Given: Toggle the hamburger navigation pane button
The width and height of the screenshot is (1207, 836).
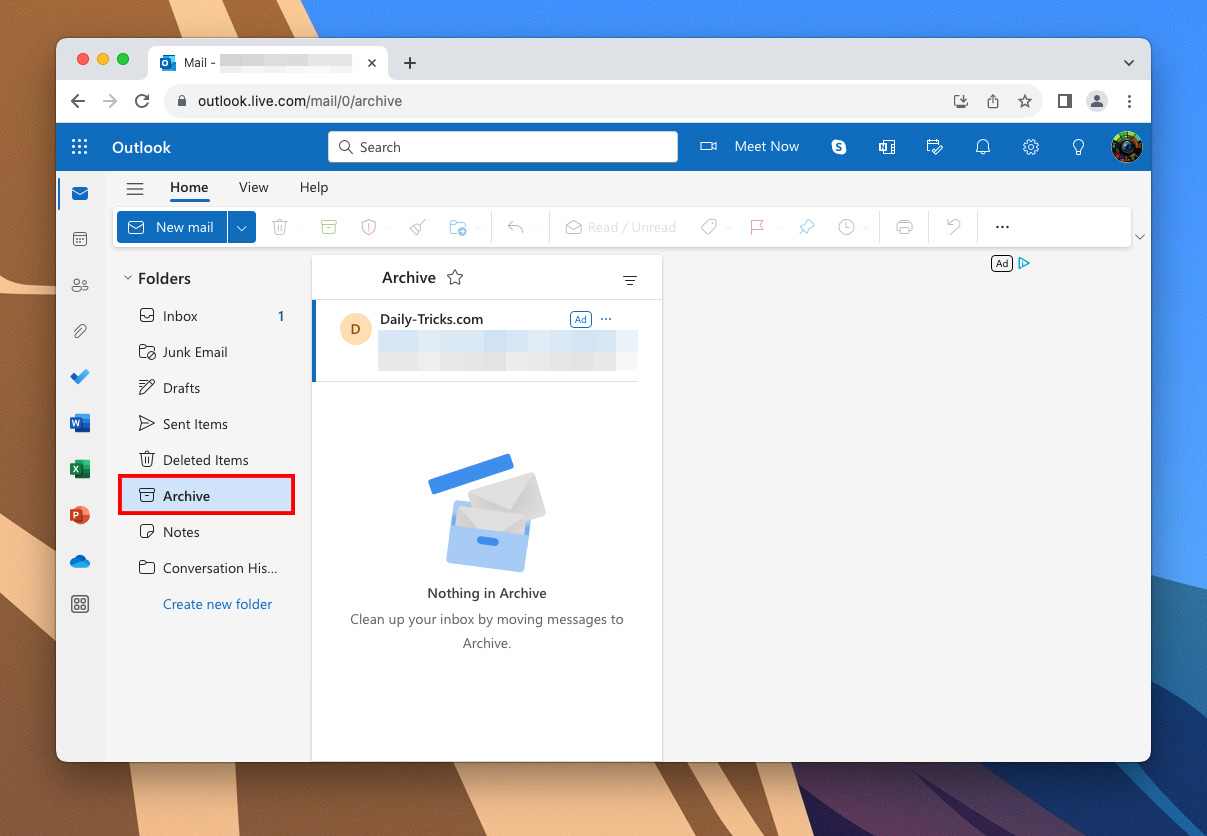Looking at the screenshot, I should tap(135, 188).
